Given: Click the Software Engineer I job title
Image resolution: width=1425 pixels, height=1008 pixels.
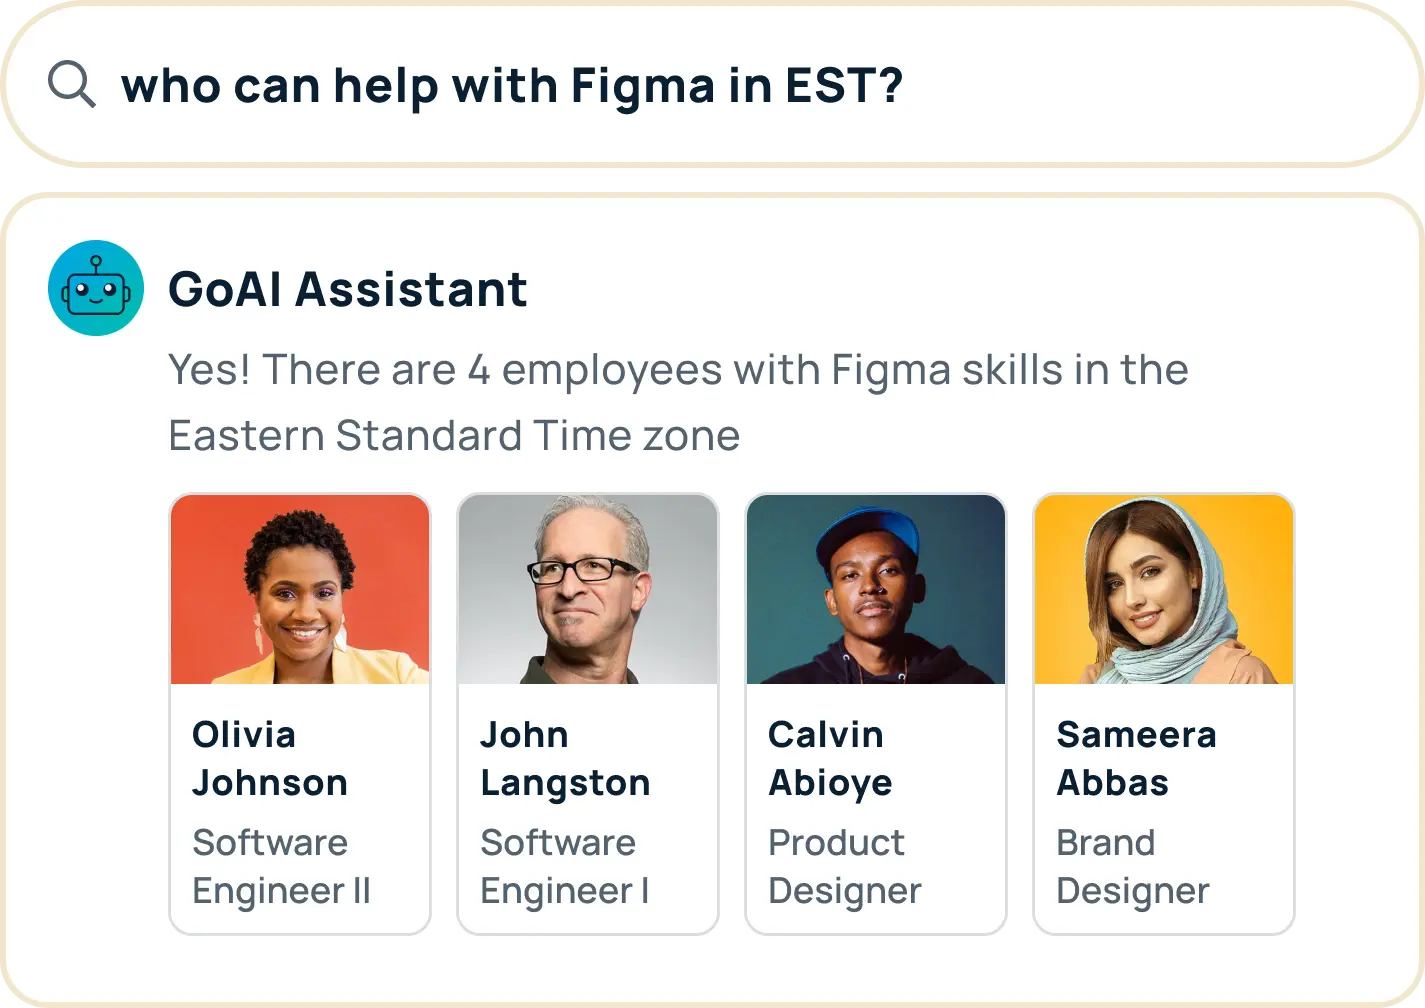Looking at the screenshot, I should pos(565,866).
